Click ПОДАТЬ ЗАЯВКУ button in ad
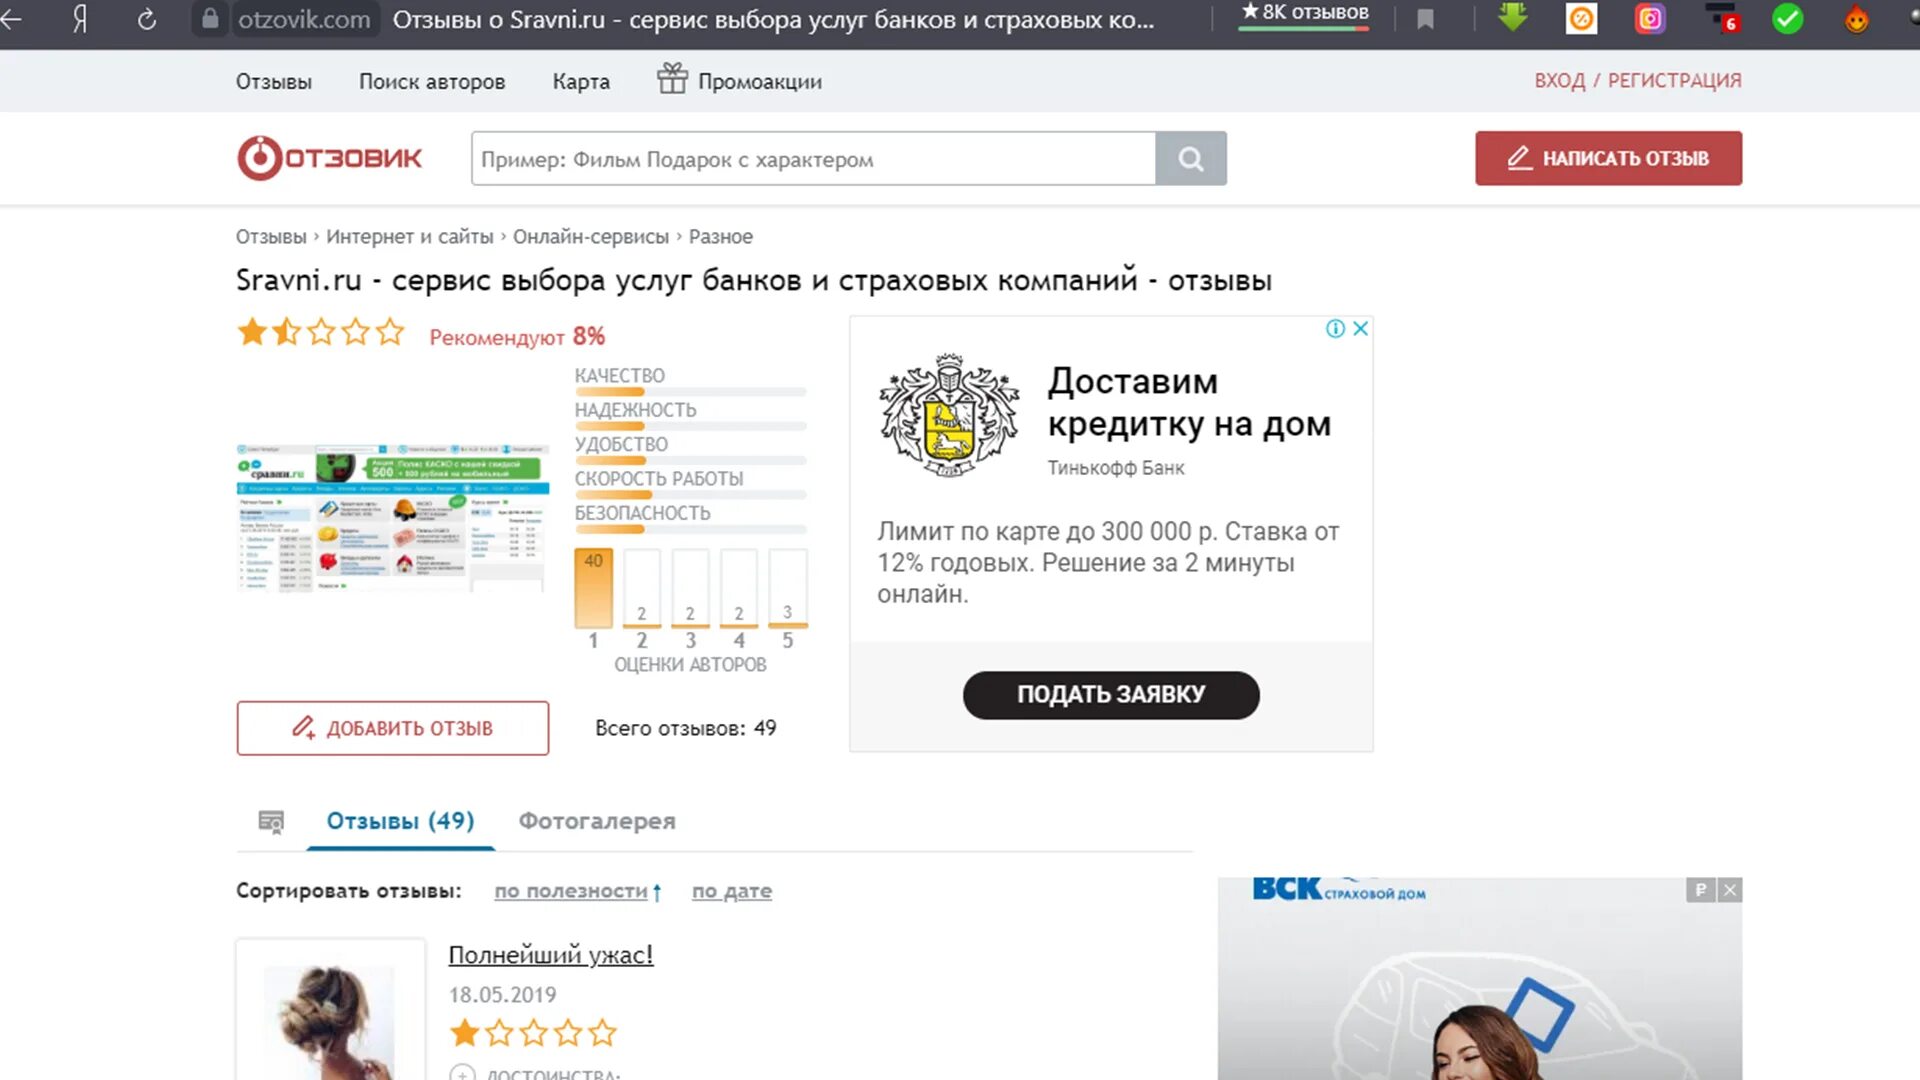The image size is (1920, 1080). (1111, 695)
